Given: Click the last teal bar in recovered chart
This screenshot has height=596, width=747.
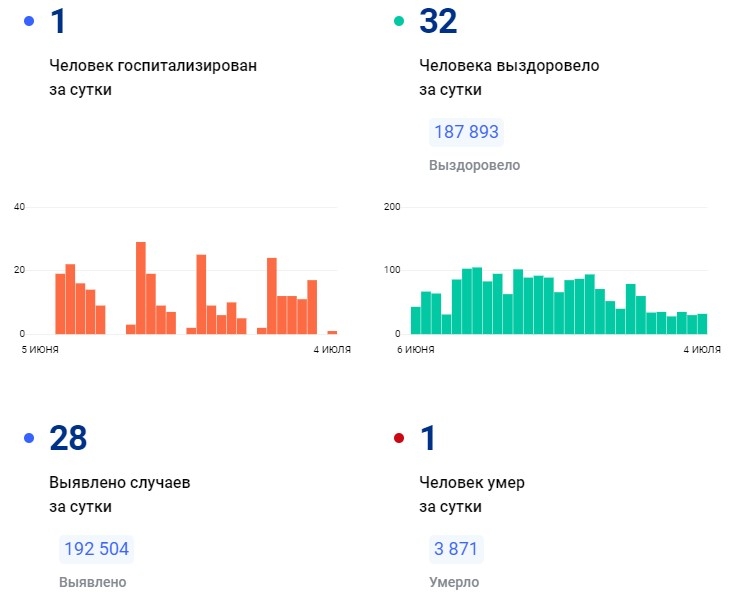Looking at the screenshot, I should point(702,324).
